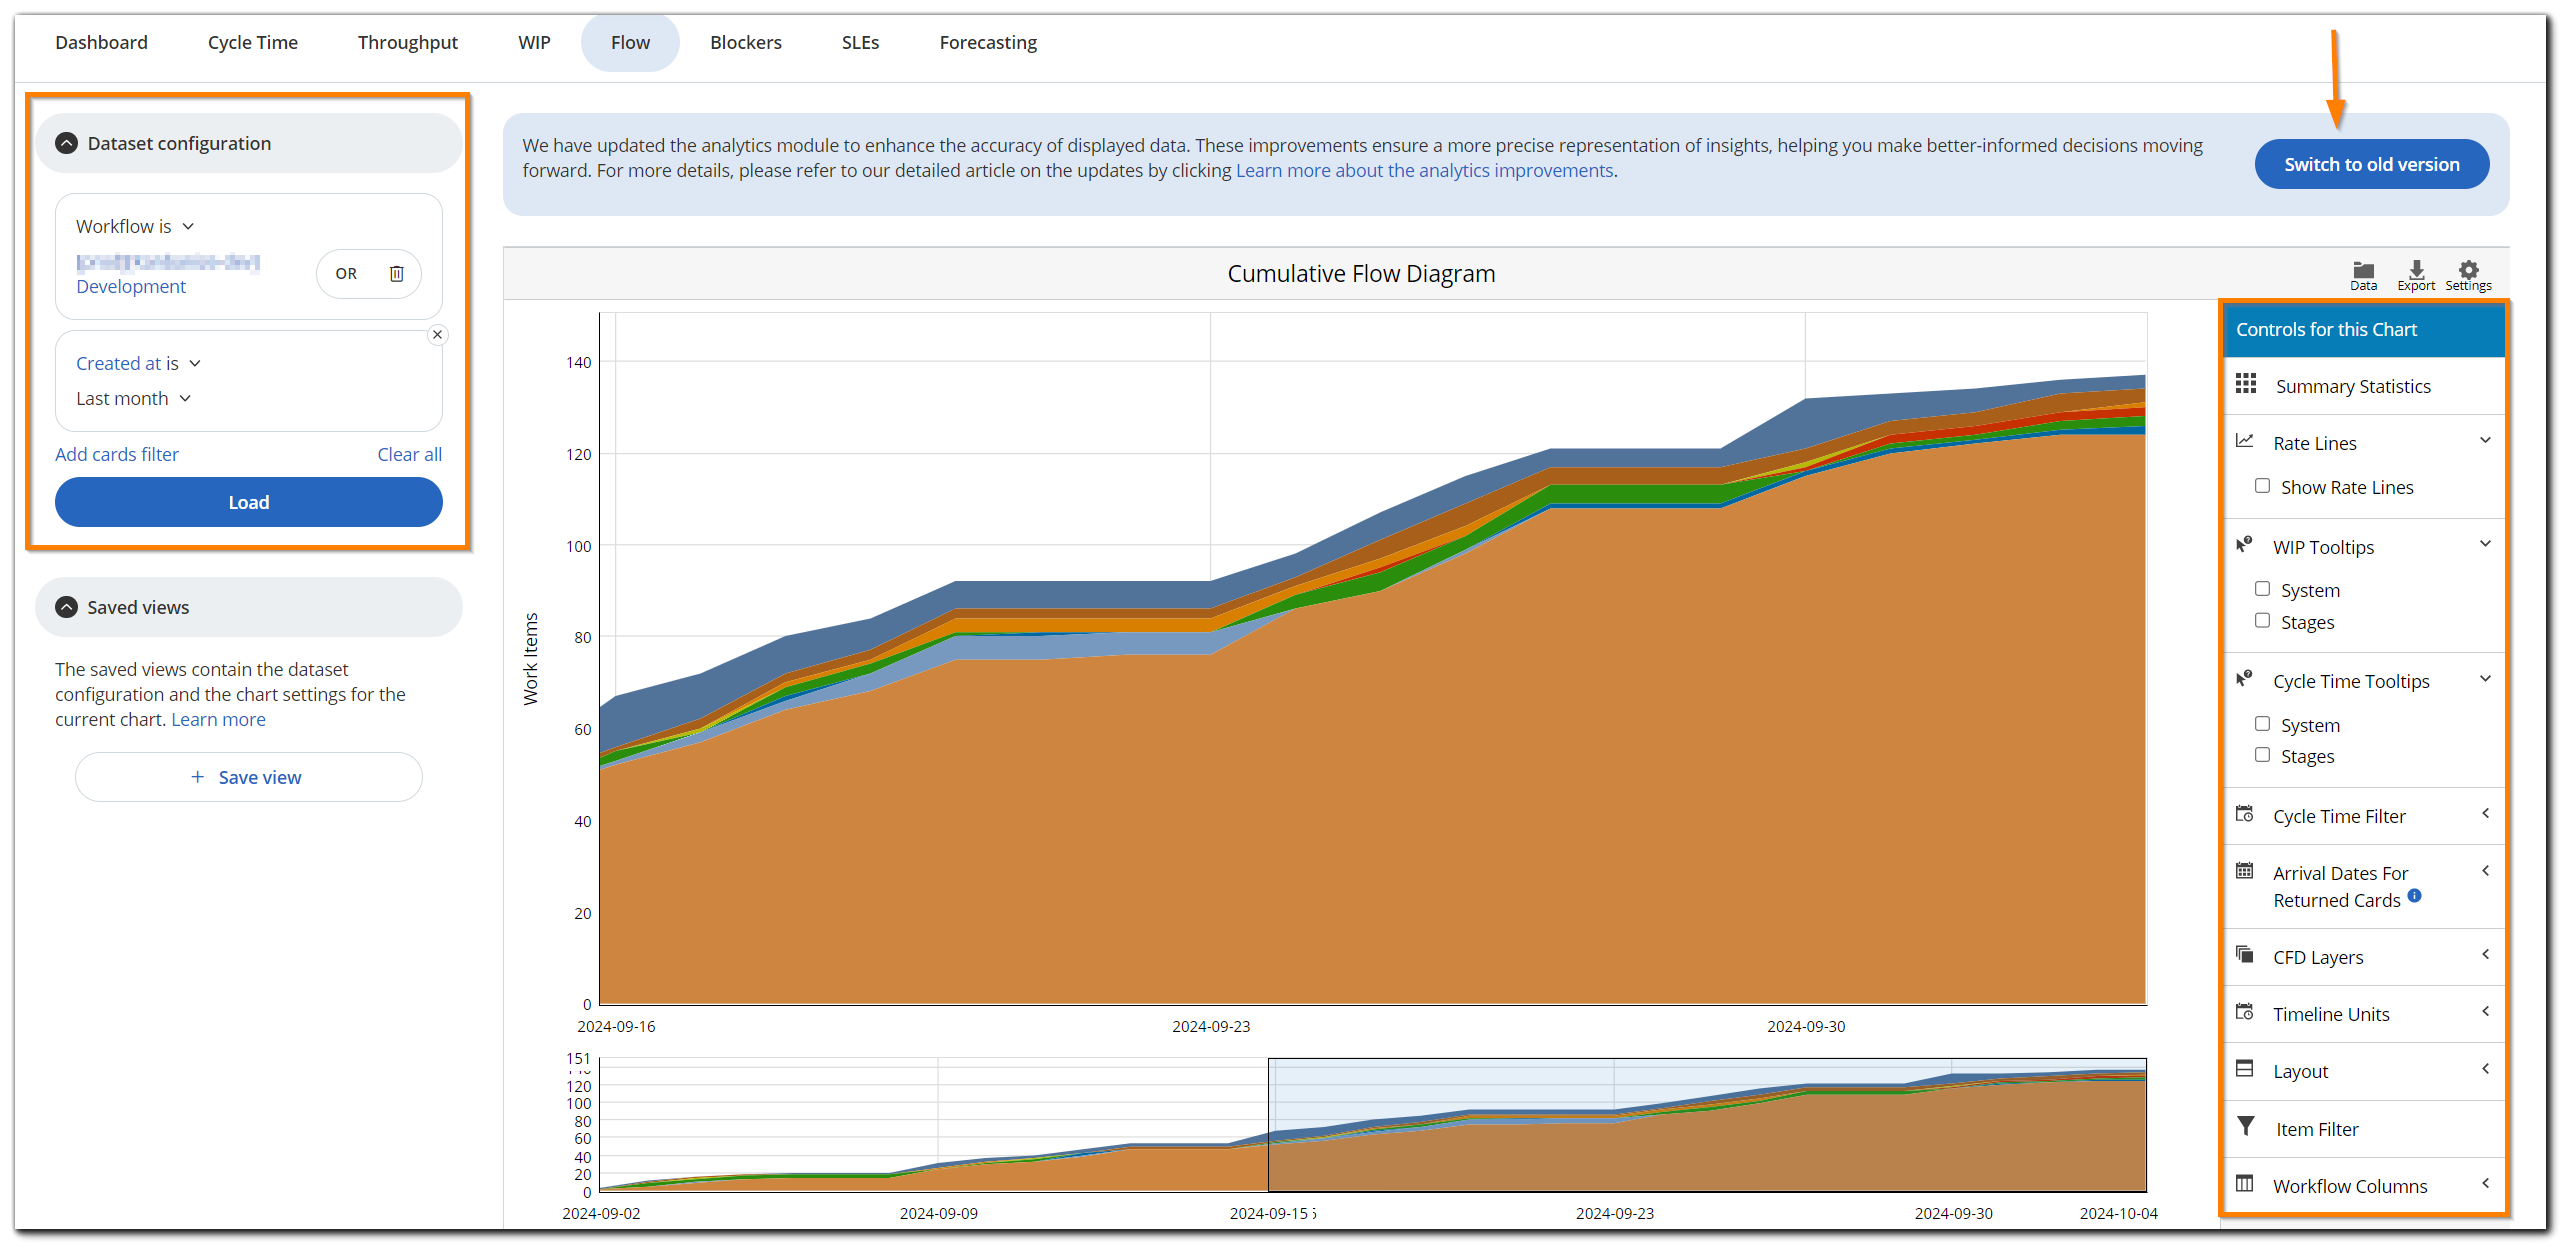Delete the Development workflow with the trash icon
Screen dimensions: 2573x1256
coord(396,273)
